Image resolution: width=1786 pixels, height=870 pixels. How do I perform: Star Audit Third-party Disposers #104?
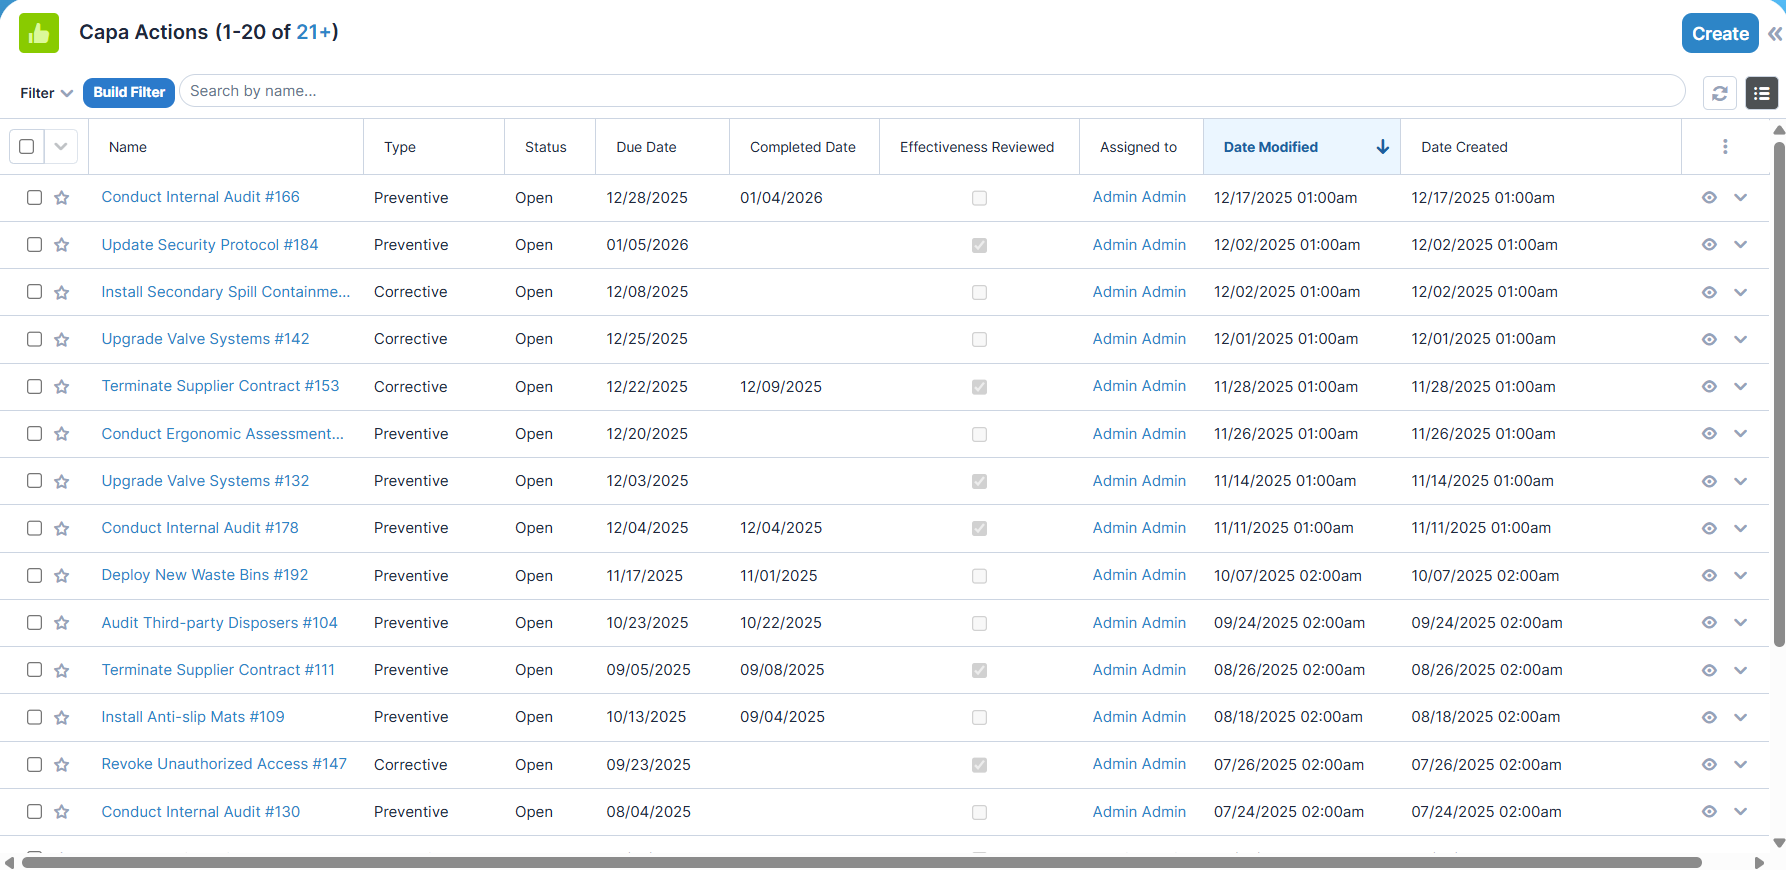(62, 623)
